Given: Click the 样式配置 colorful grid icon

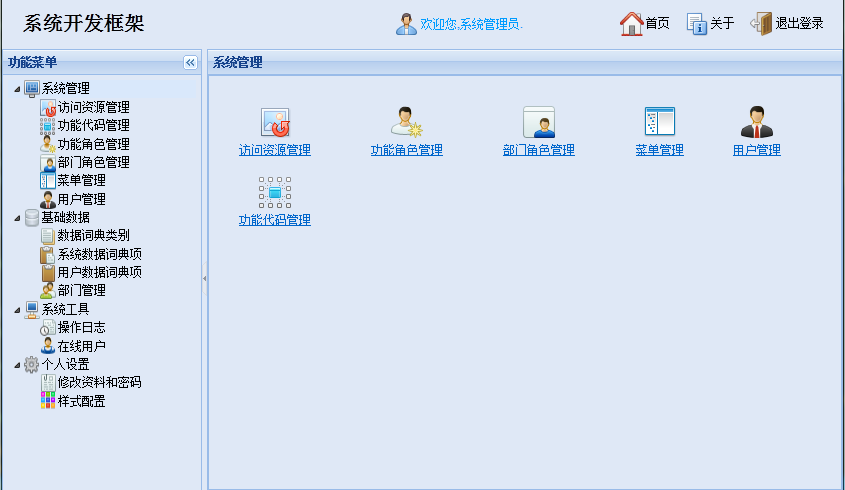Looking at the screenshot, I should 47,401.
